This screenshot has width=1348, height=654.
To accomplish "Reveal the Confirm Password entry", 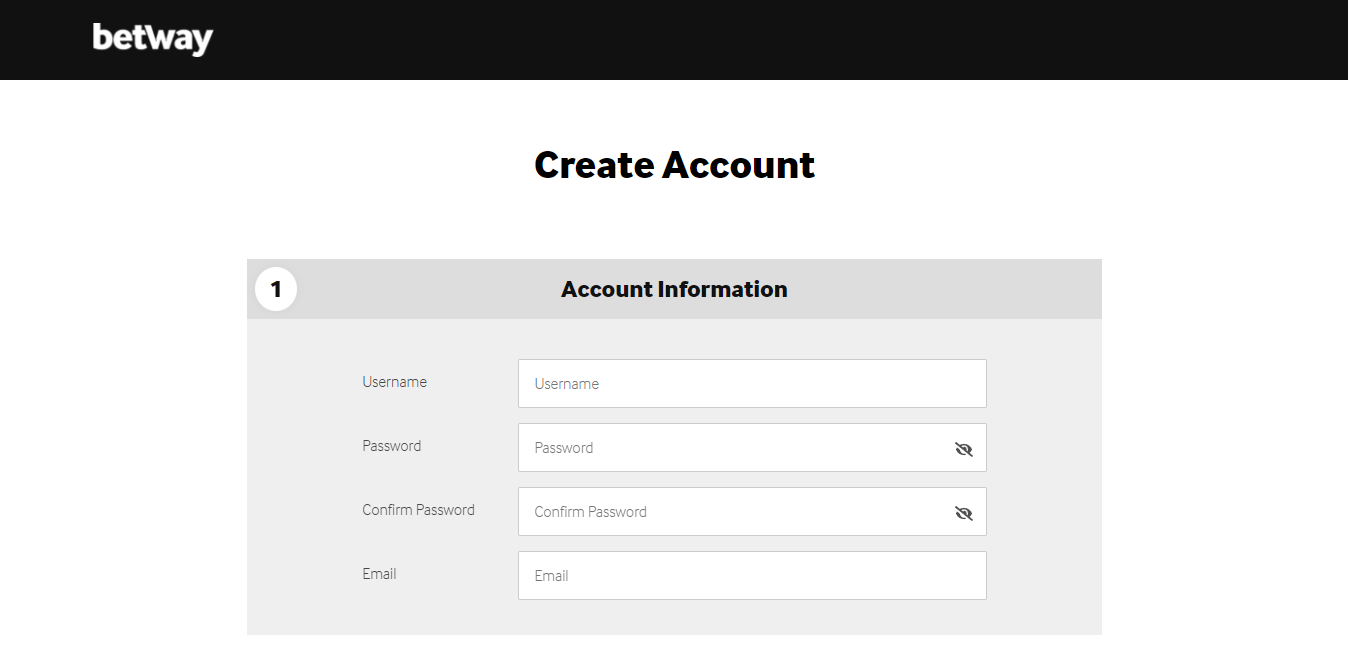I will point(963,513).
